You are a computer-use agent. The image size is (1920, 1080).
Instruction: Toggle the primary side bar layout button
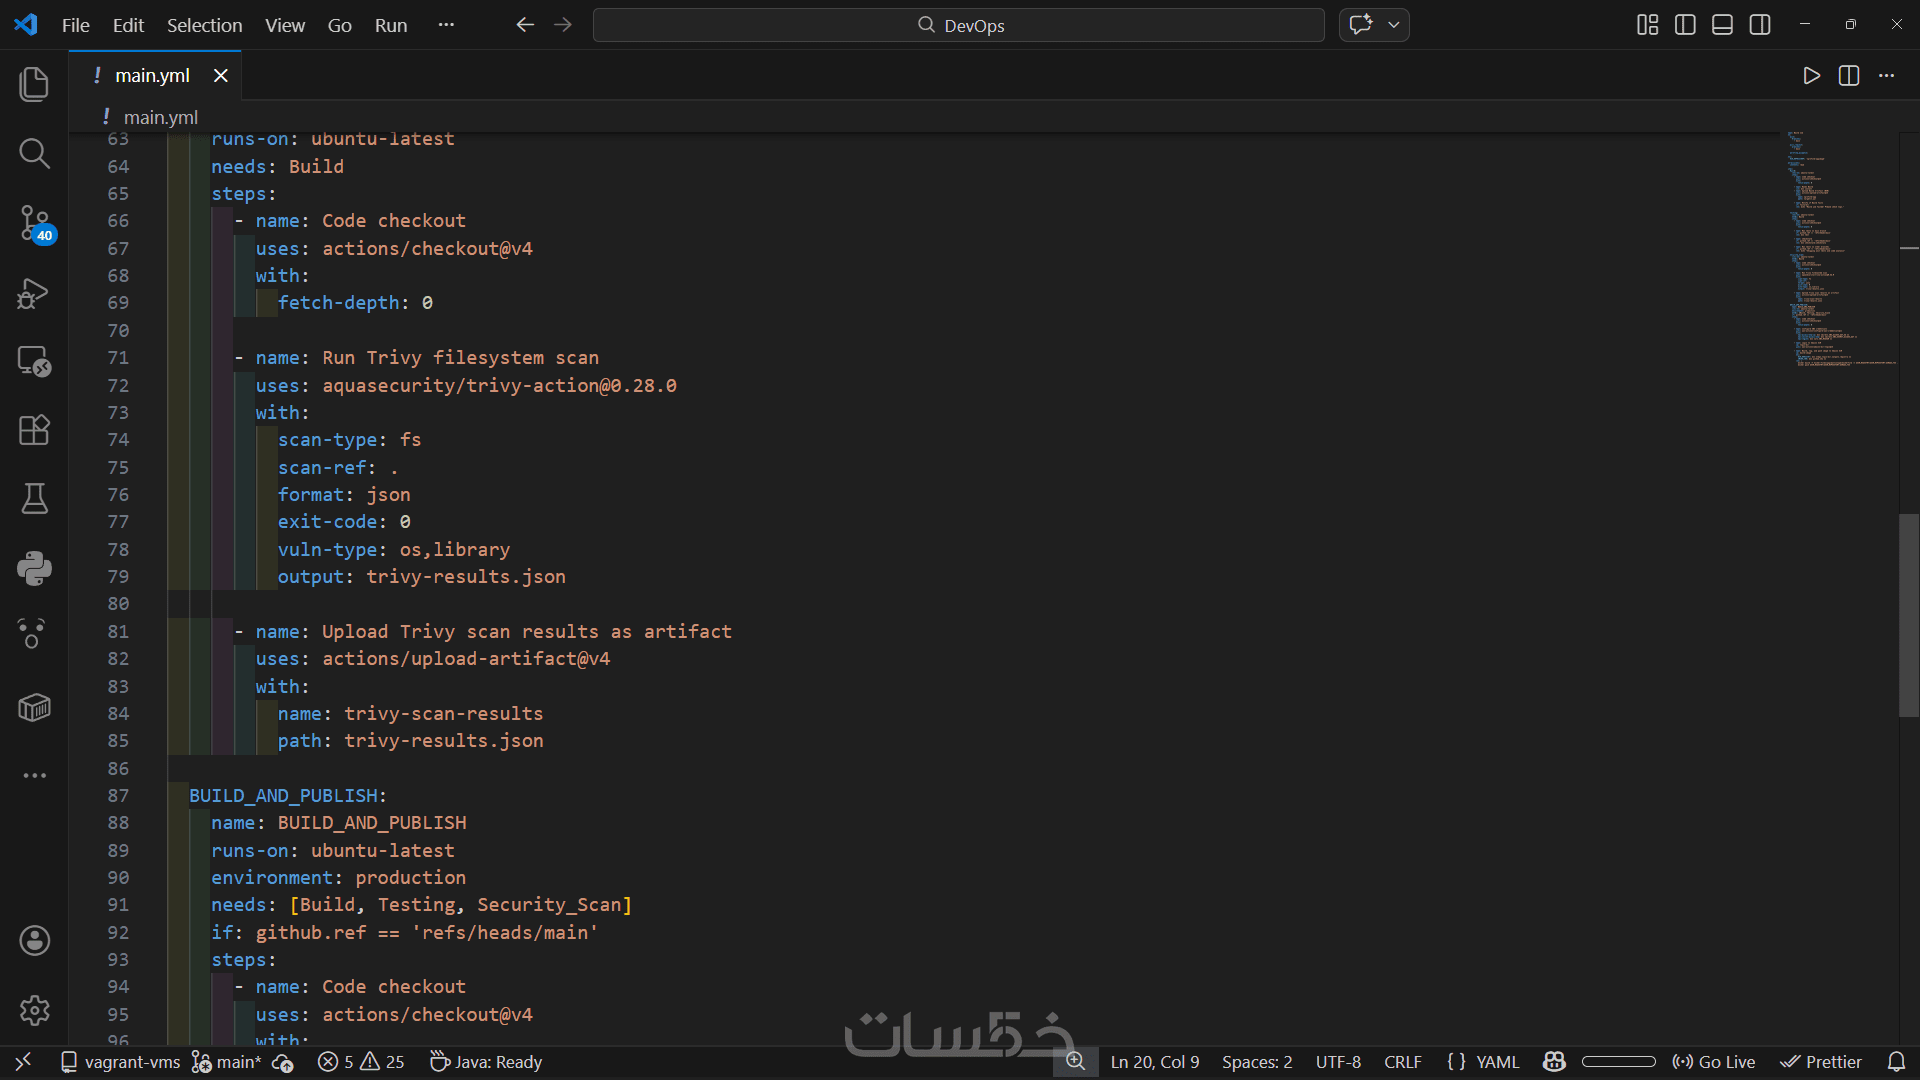pos(1685,25)
